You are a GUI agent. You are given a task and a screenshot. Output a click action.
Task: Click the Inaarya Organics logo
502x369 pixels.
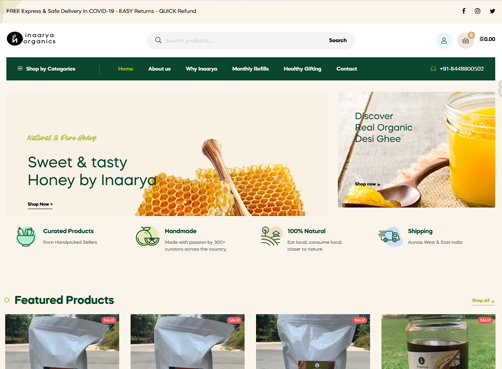point(31,39)
